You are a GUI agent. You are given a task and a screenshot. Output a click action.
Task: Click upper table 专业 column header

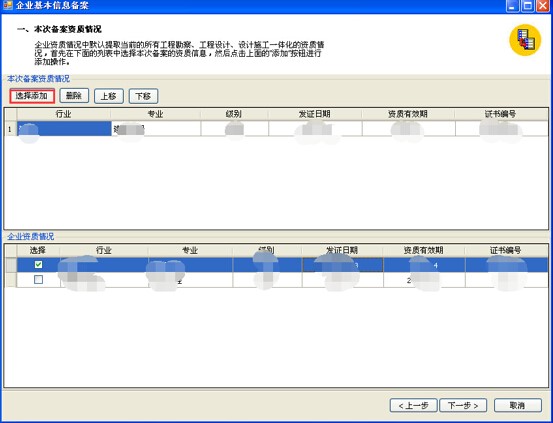156,114
